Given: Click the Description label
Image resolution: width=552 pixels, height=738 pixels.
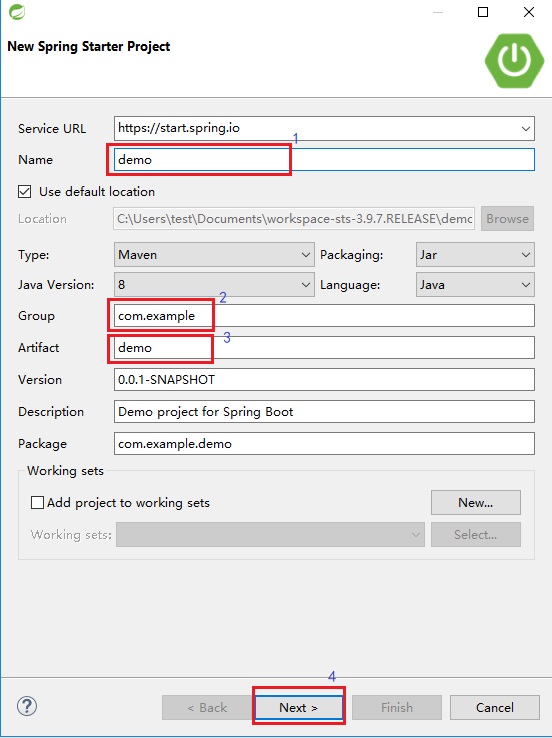Looking at the screenshot, I should pyautogui.click(x=51, y=412).
